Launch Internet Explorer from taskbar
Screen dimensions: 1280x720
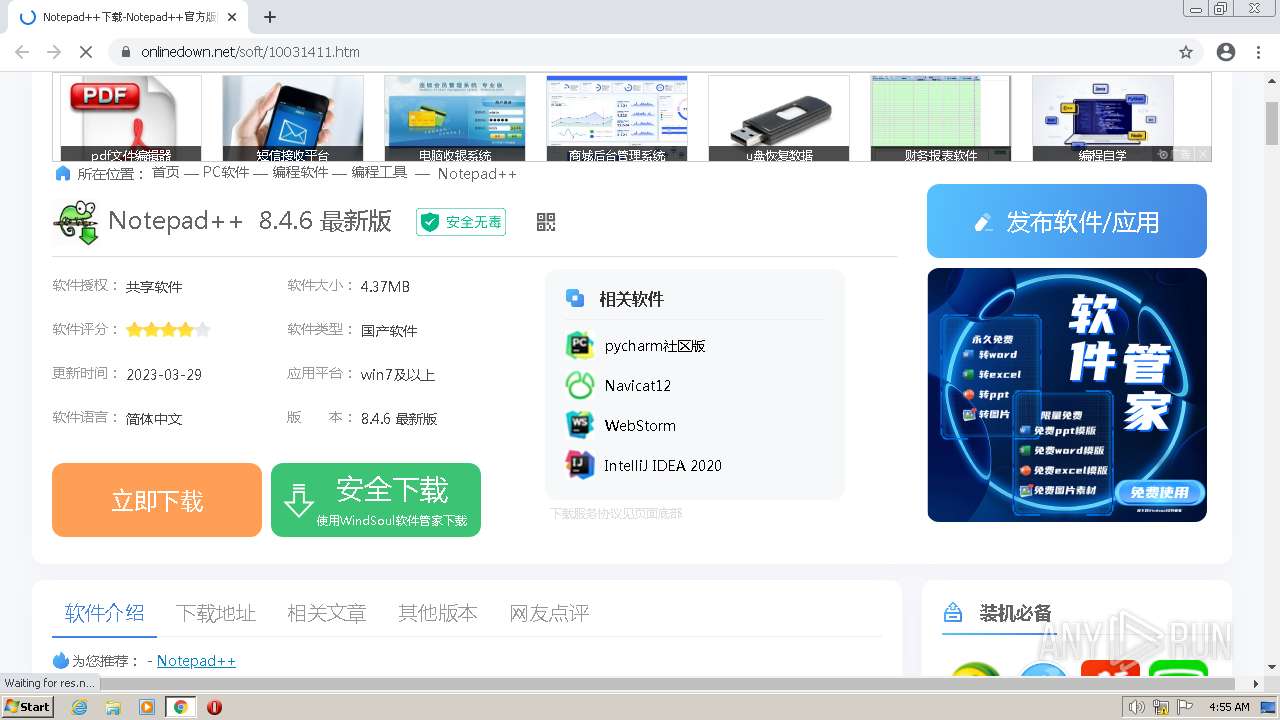[x=80, y=707]
